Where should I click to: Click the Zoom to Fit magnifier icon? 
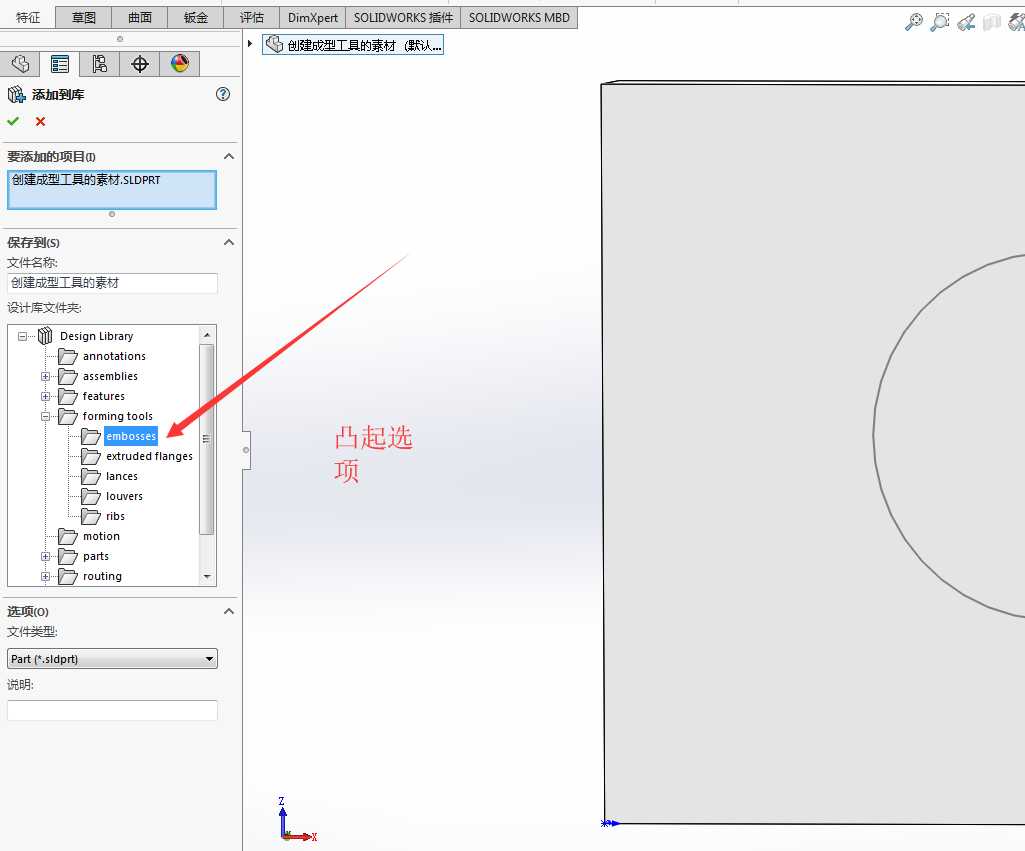click(913, 22)
